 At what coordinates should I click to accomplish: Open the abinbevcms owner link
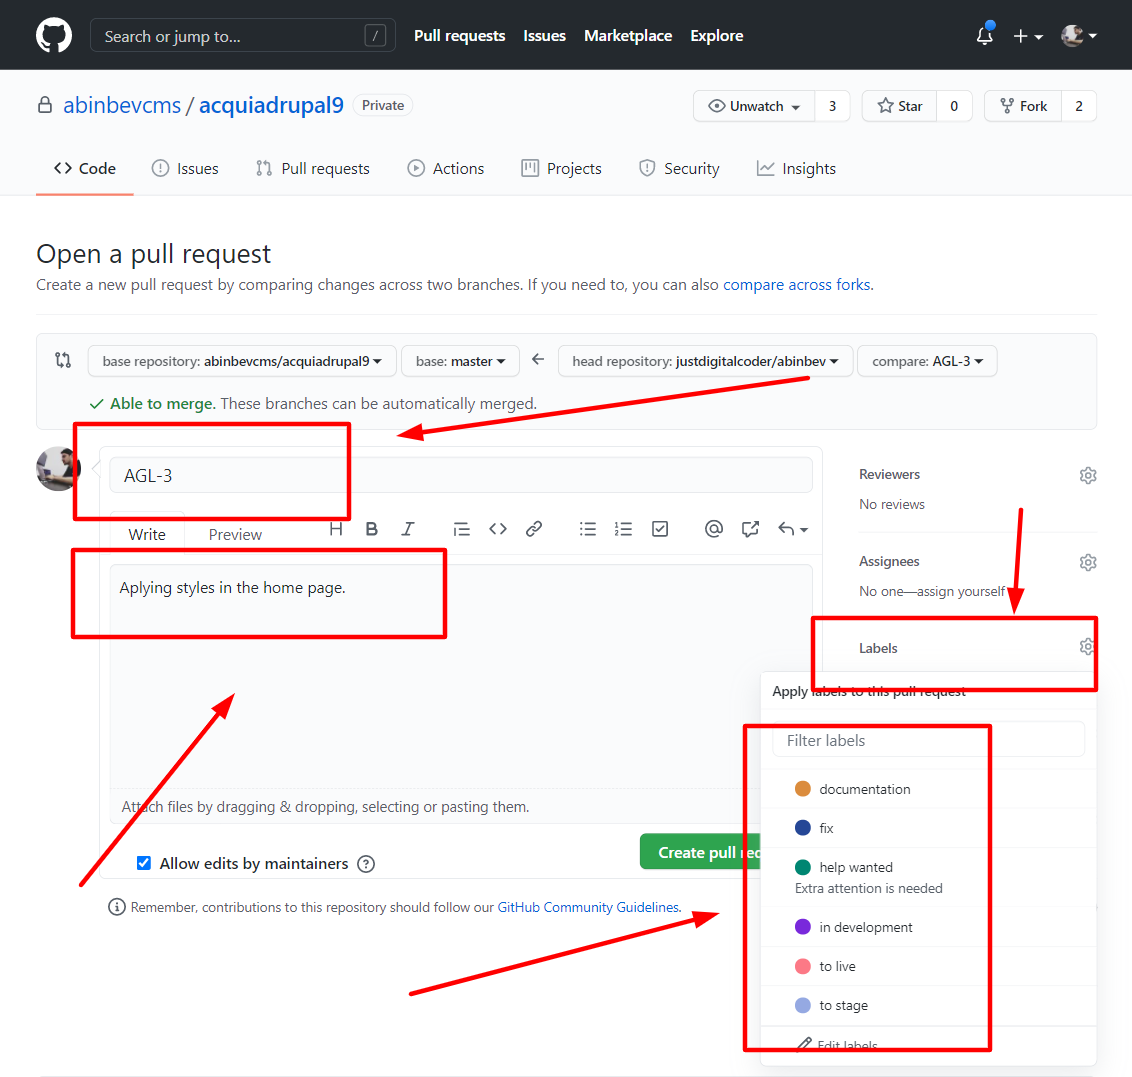tap(122, 105)
